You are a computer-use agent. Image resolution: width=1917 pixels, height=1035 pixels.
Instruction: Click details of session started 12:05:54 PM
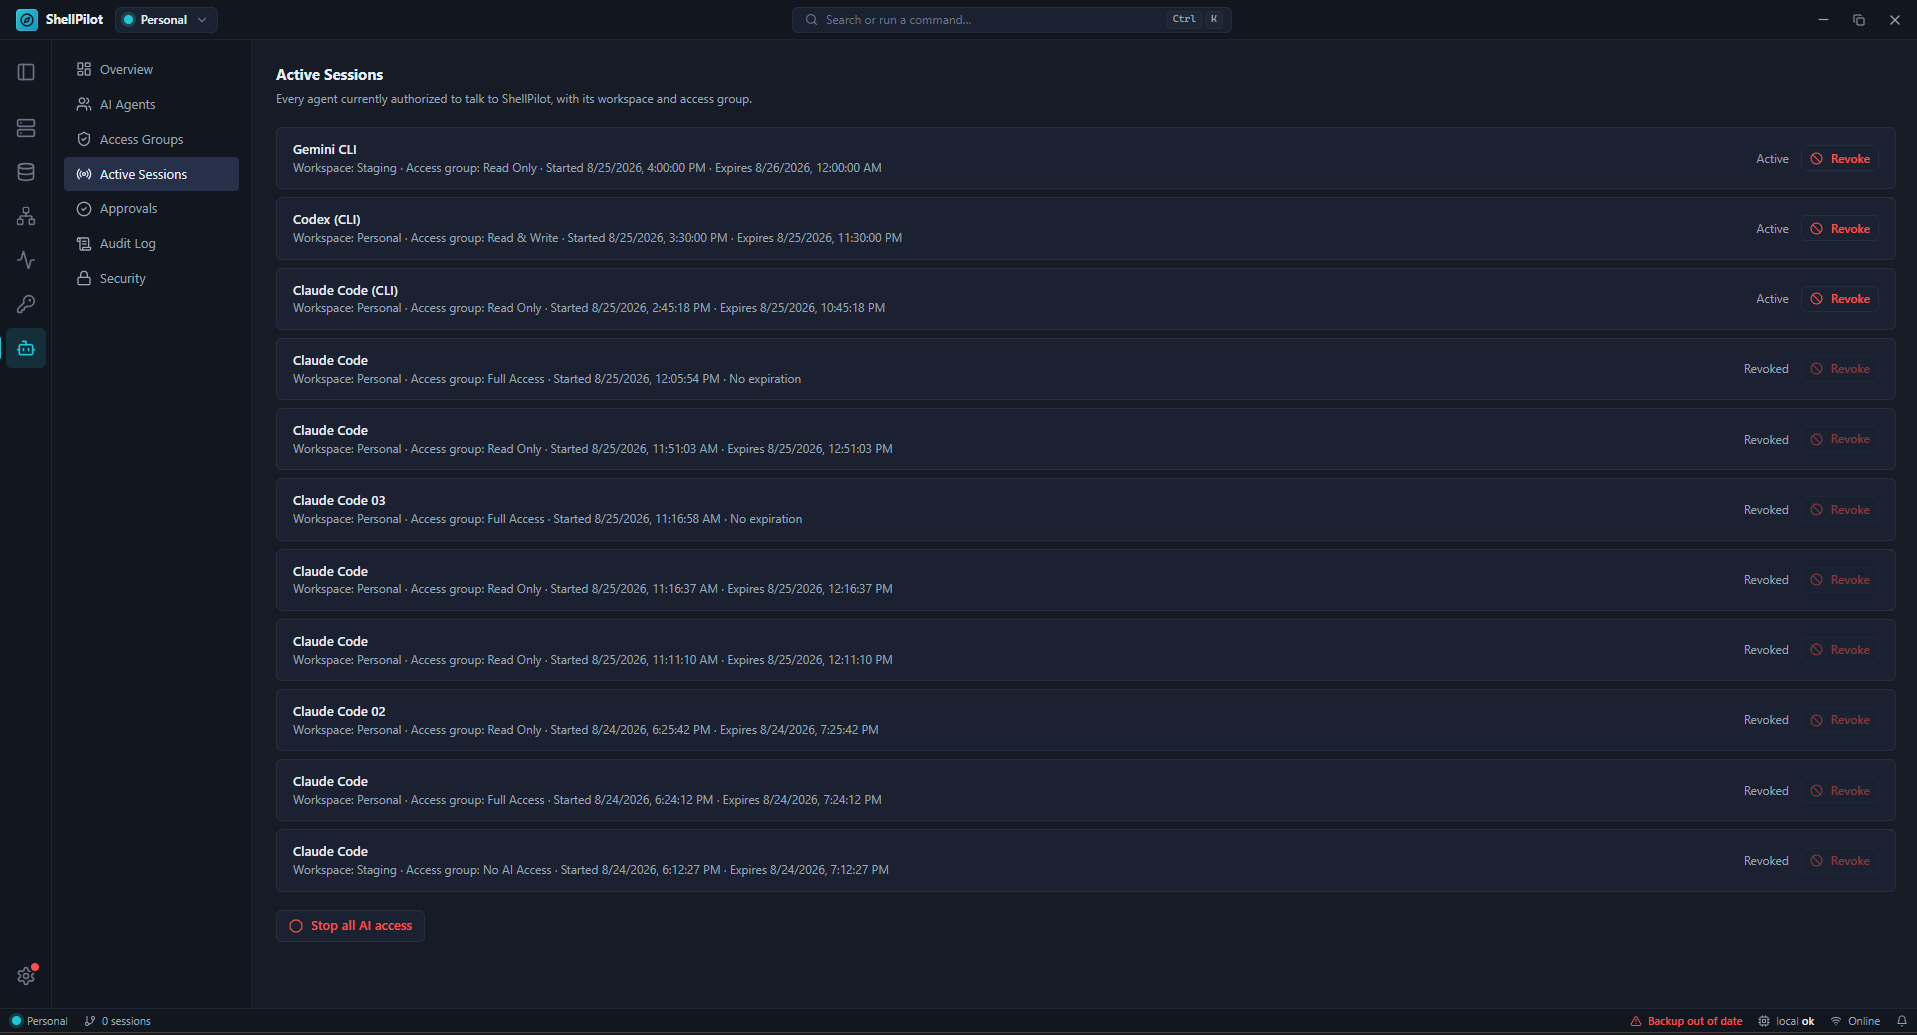point(547,379)
